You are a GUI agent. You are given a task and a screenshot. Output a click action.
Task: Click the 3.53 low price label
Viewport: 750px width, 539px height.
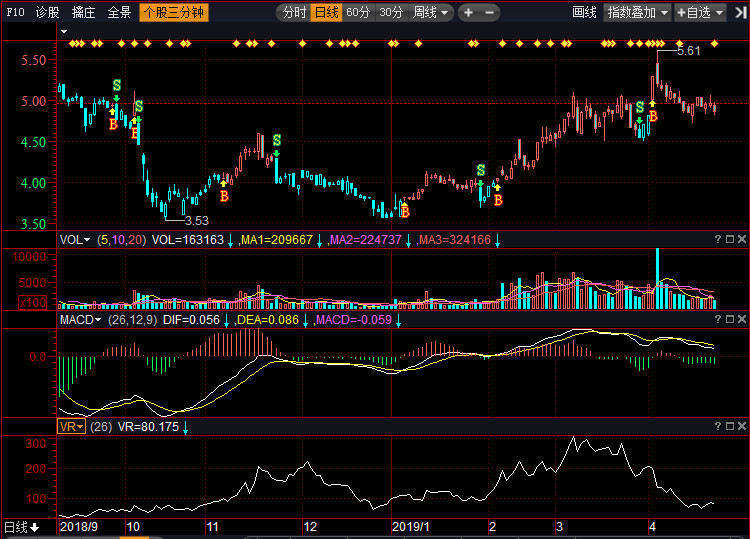coord(197,220)
